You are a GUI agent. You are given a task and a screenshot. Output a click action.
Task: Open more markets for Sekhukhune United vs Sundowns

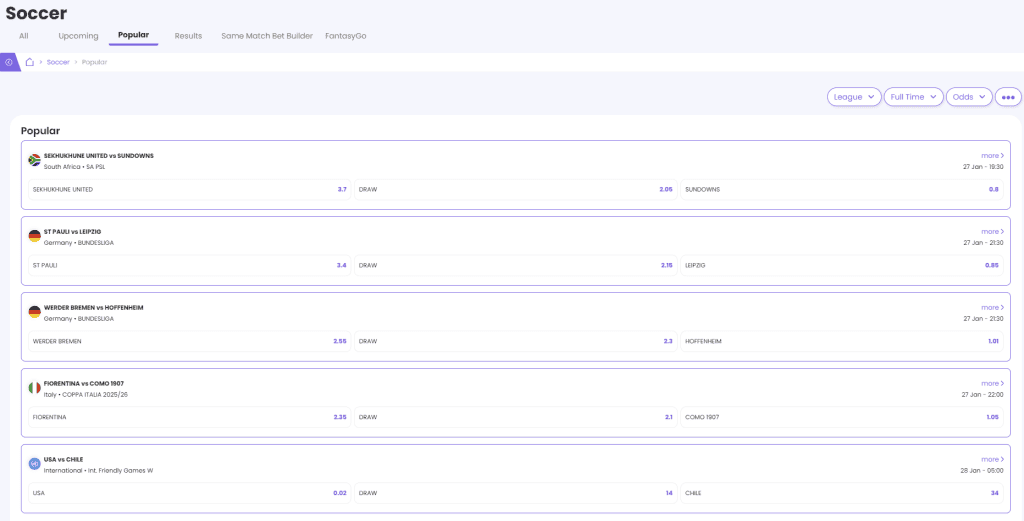tap(992, 155)
